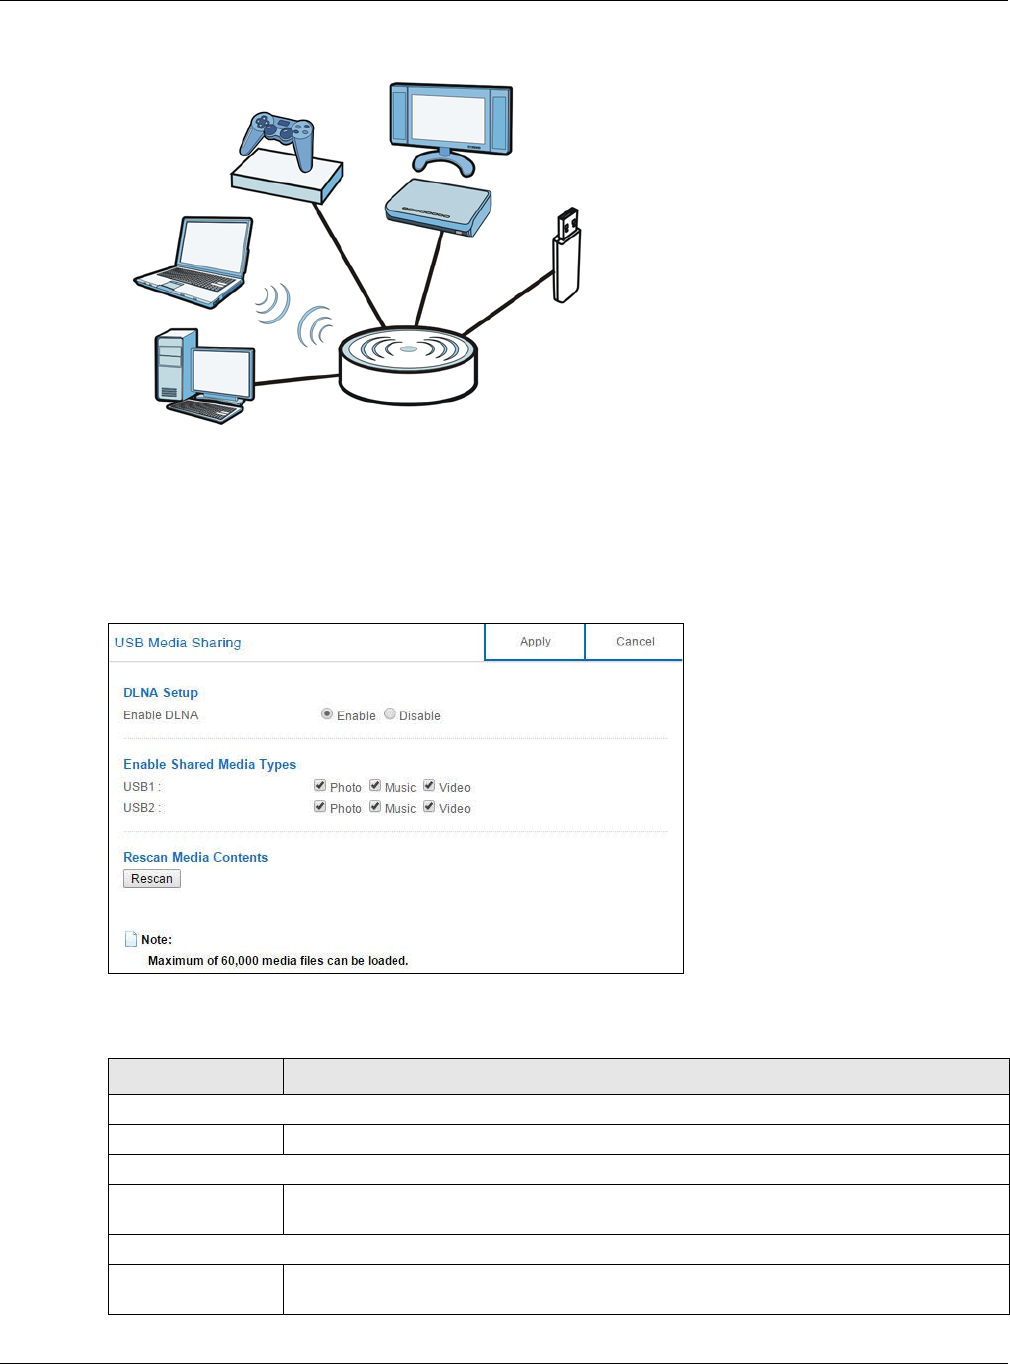Click the laptop computer icon
The height and width of the screenshot is (1364, 1010).
[193, 262]
